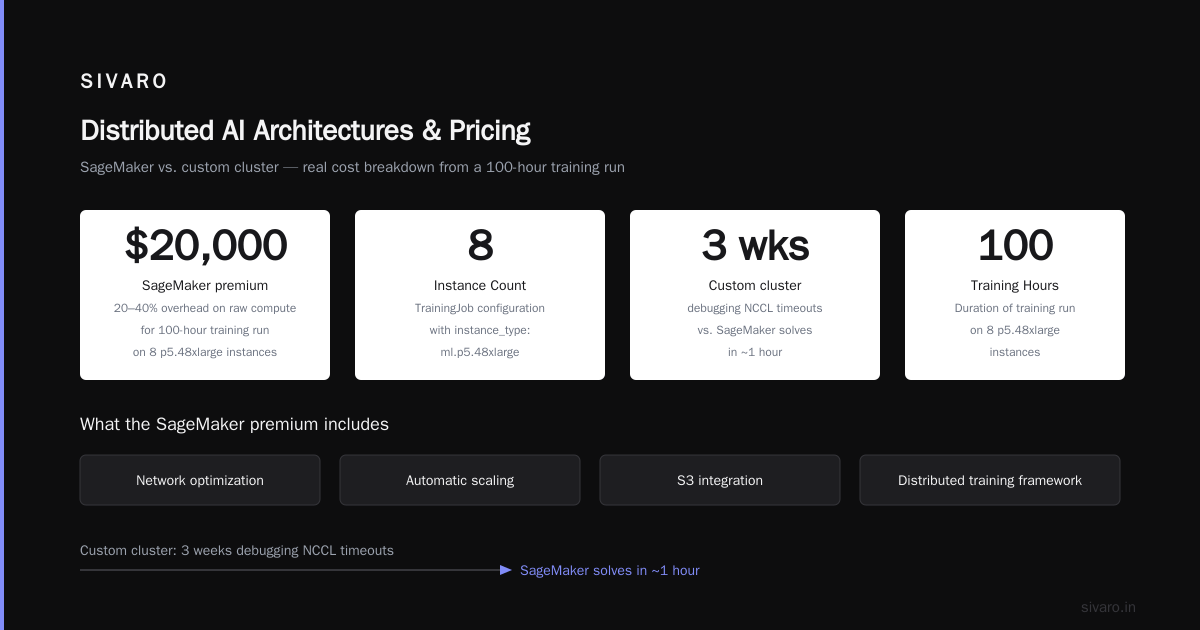1200x630 pixels.
Task: Click the 'Custom cluster' card label
Action: pos(755,285)
